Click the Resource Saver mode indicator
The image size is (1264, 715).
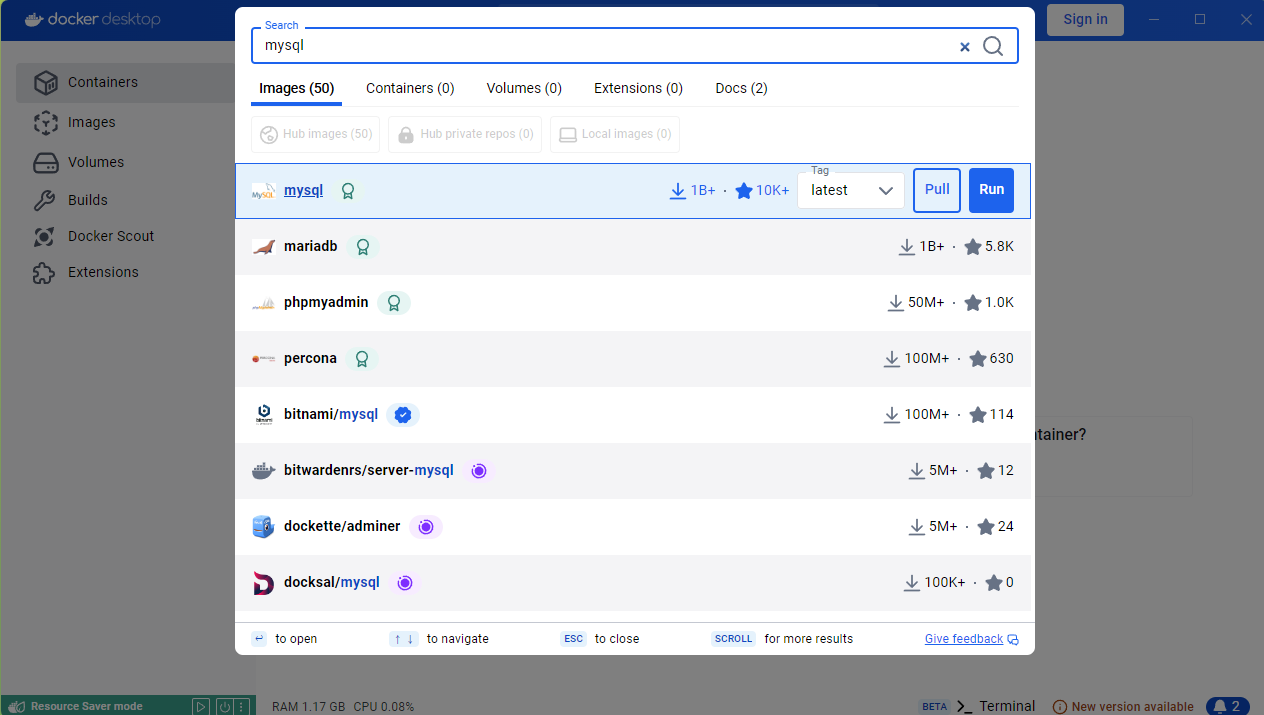pyautogui.click(x=75, y=706)
